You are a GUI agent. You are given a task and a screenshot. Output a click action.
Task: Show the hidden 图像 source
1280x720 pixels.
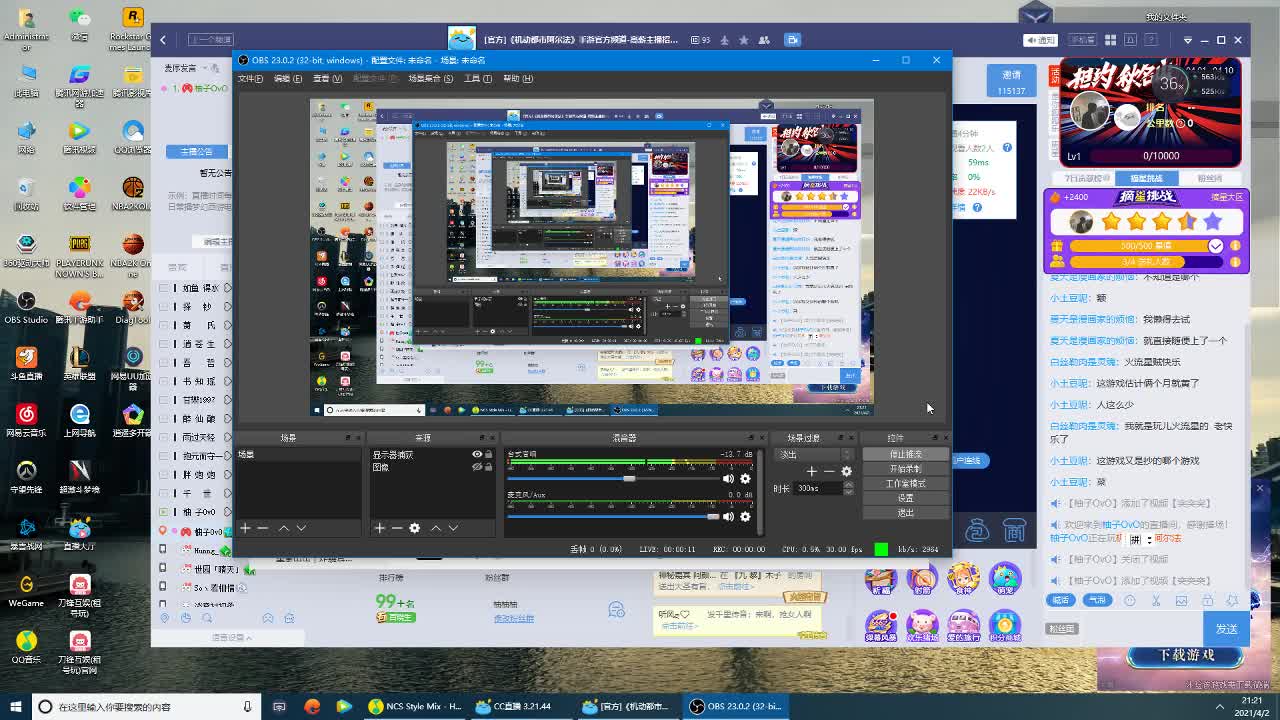point(477,467)
